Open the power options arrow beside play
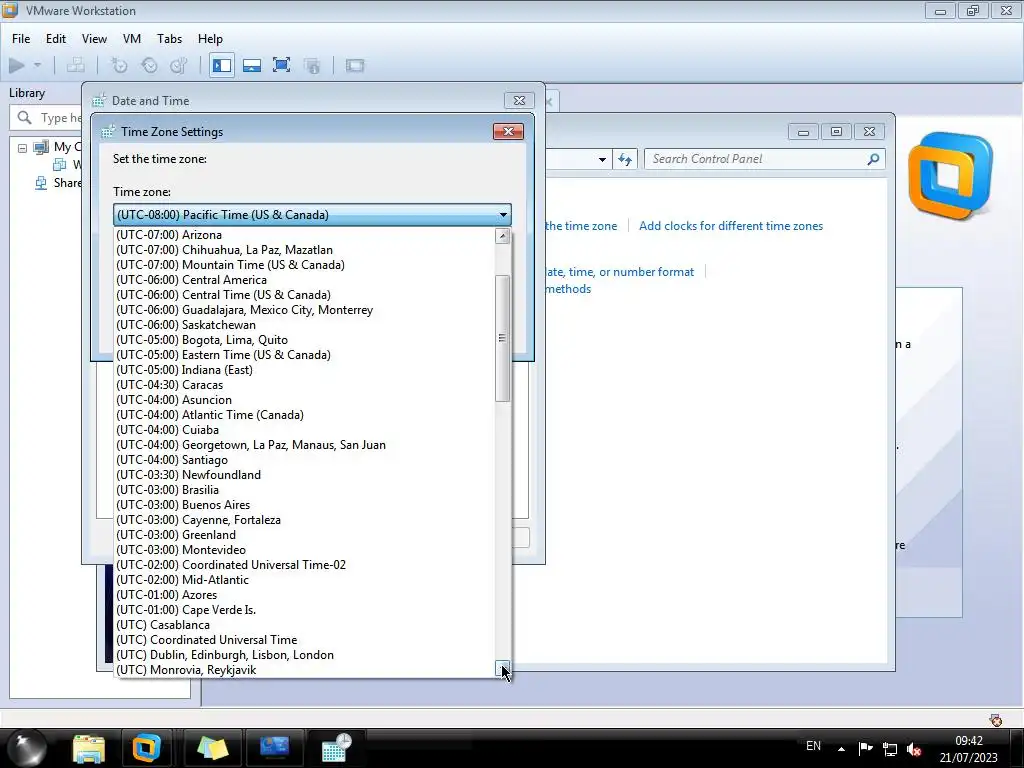The height and width of the screenshot is (768, 1024). pos(37,65)
